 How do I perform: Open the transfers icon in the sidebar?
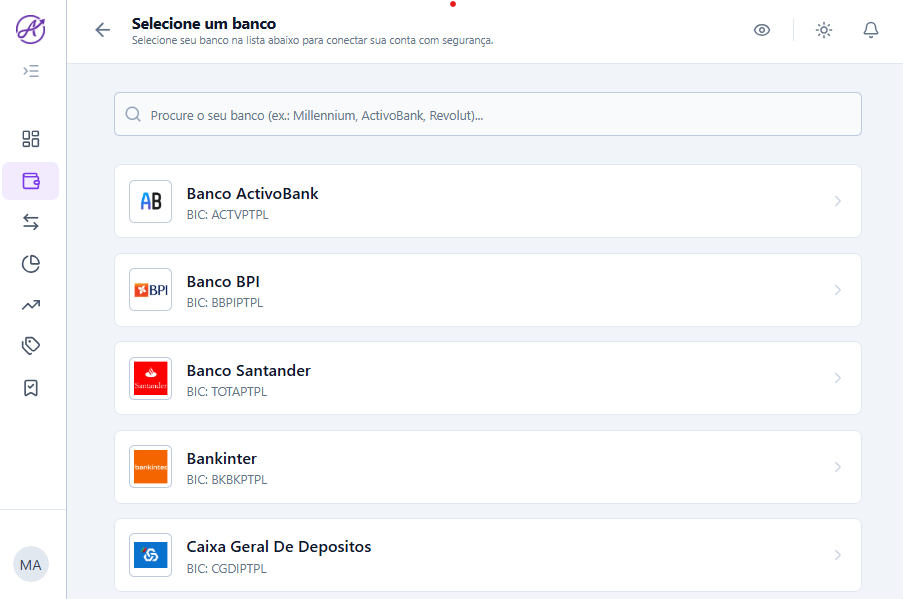coord(30,222)
